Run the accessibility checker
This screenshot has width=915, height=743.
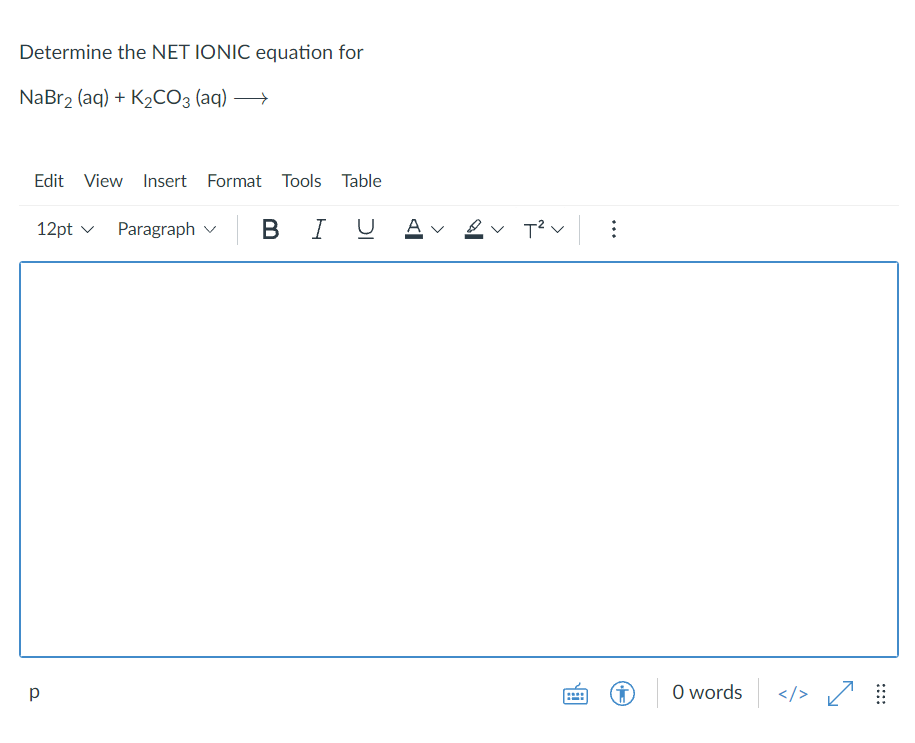click(x=622, y=692)
